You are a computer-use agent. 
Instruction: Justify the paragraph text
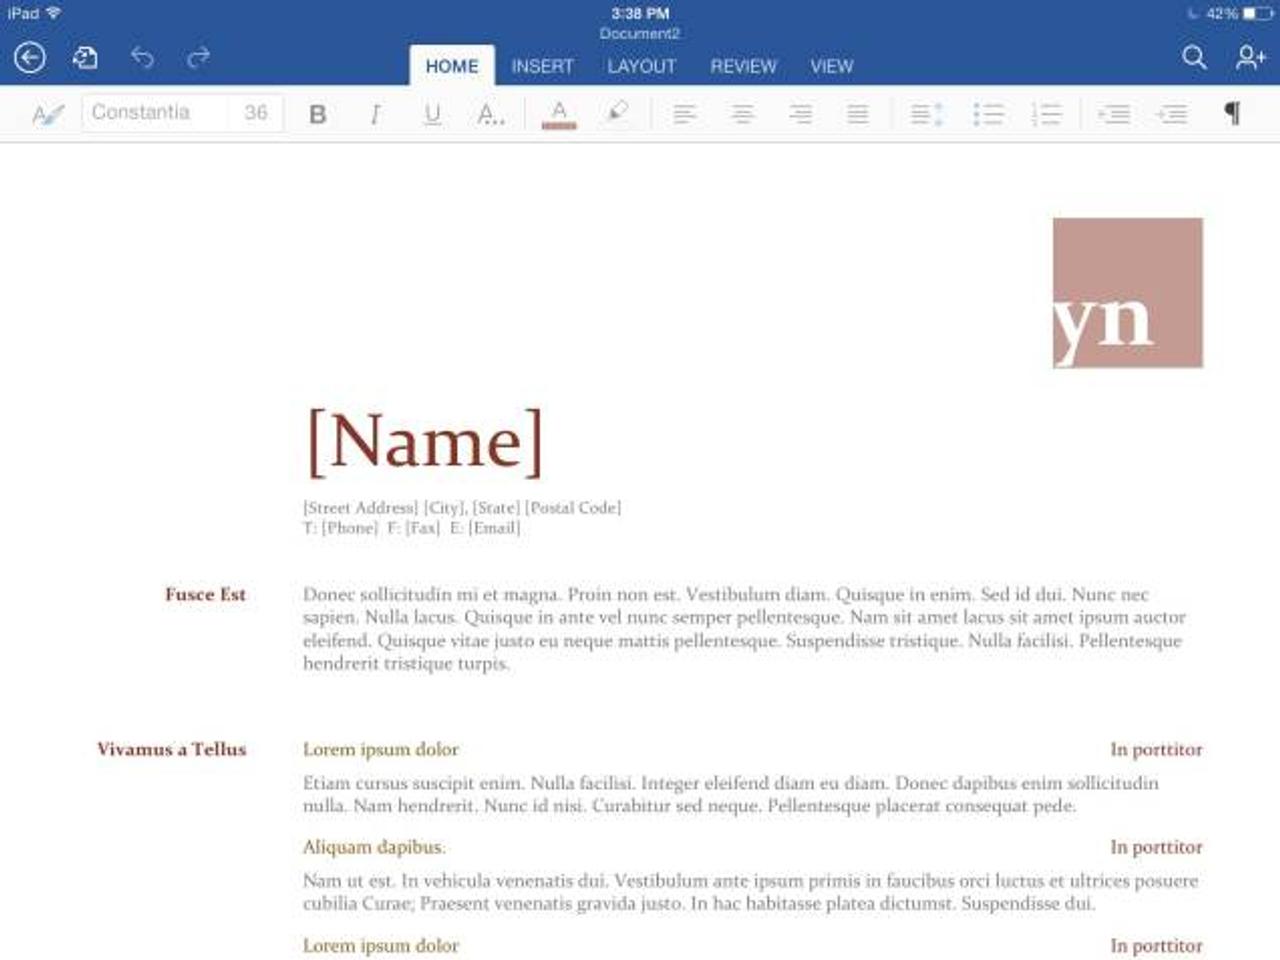(858, 114)
